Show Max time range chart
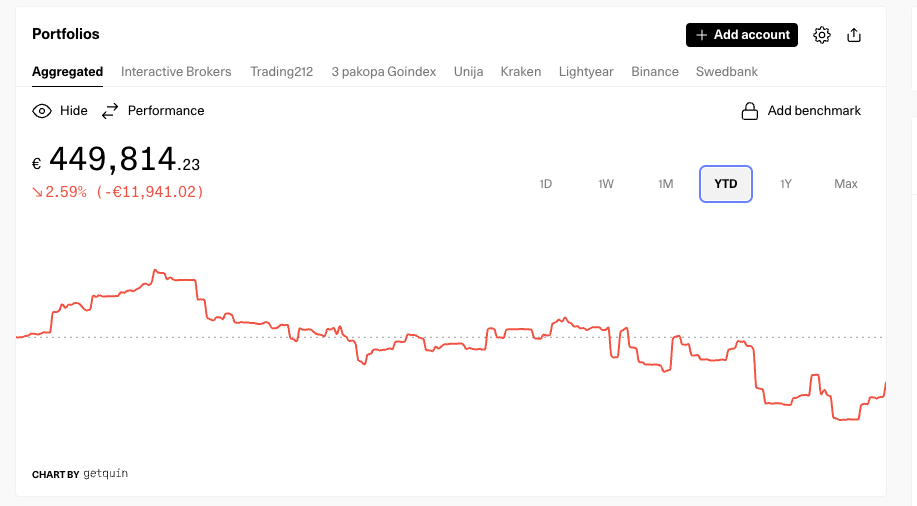The height and width of the screenshot is (506, 917). point(846,184)
